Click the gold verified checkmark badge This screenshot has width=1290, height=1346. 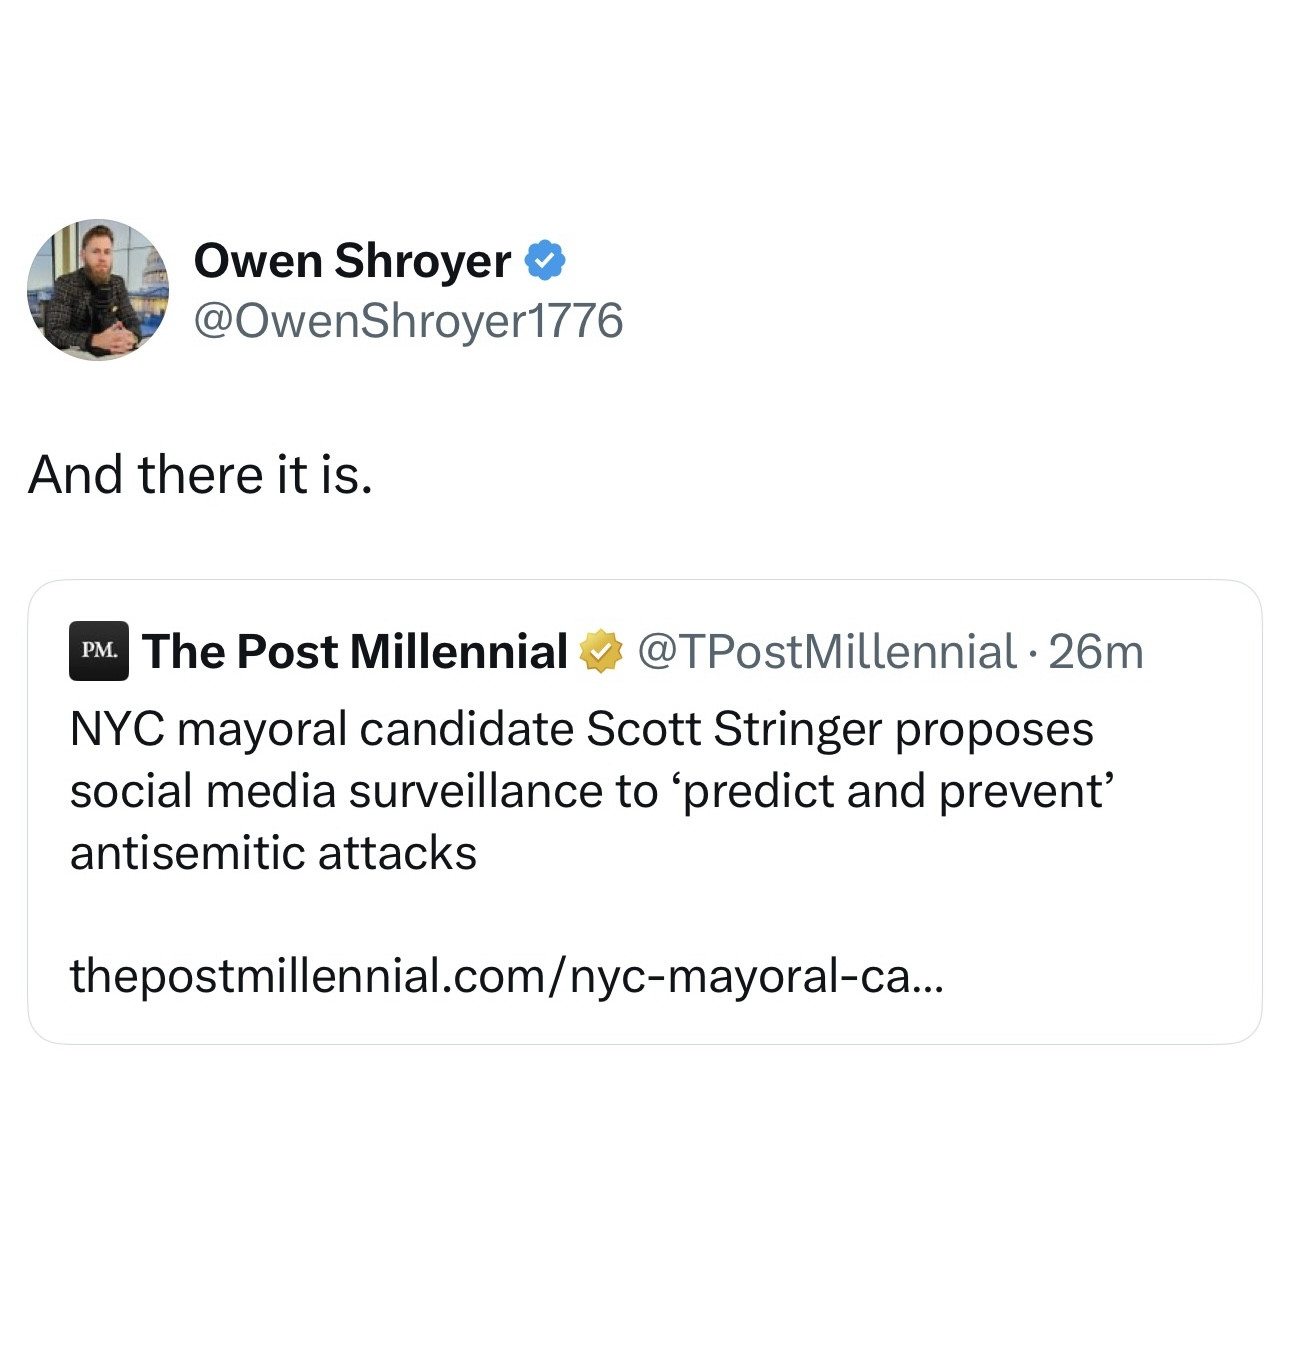tap(600, 652)
